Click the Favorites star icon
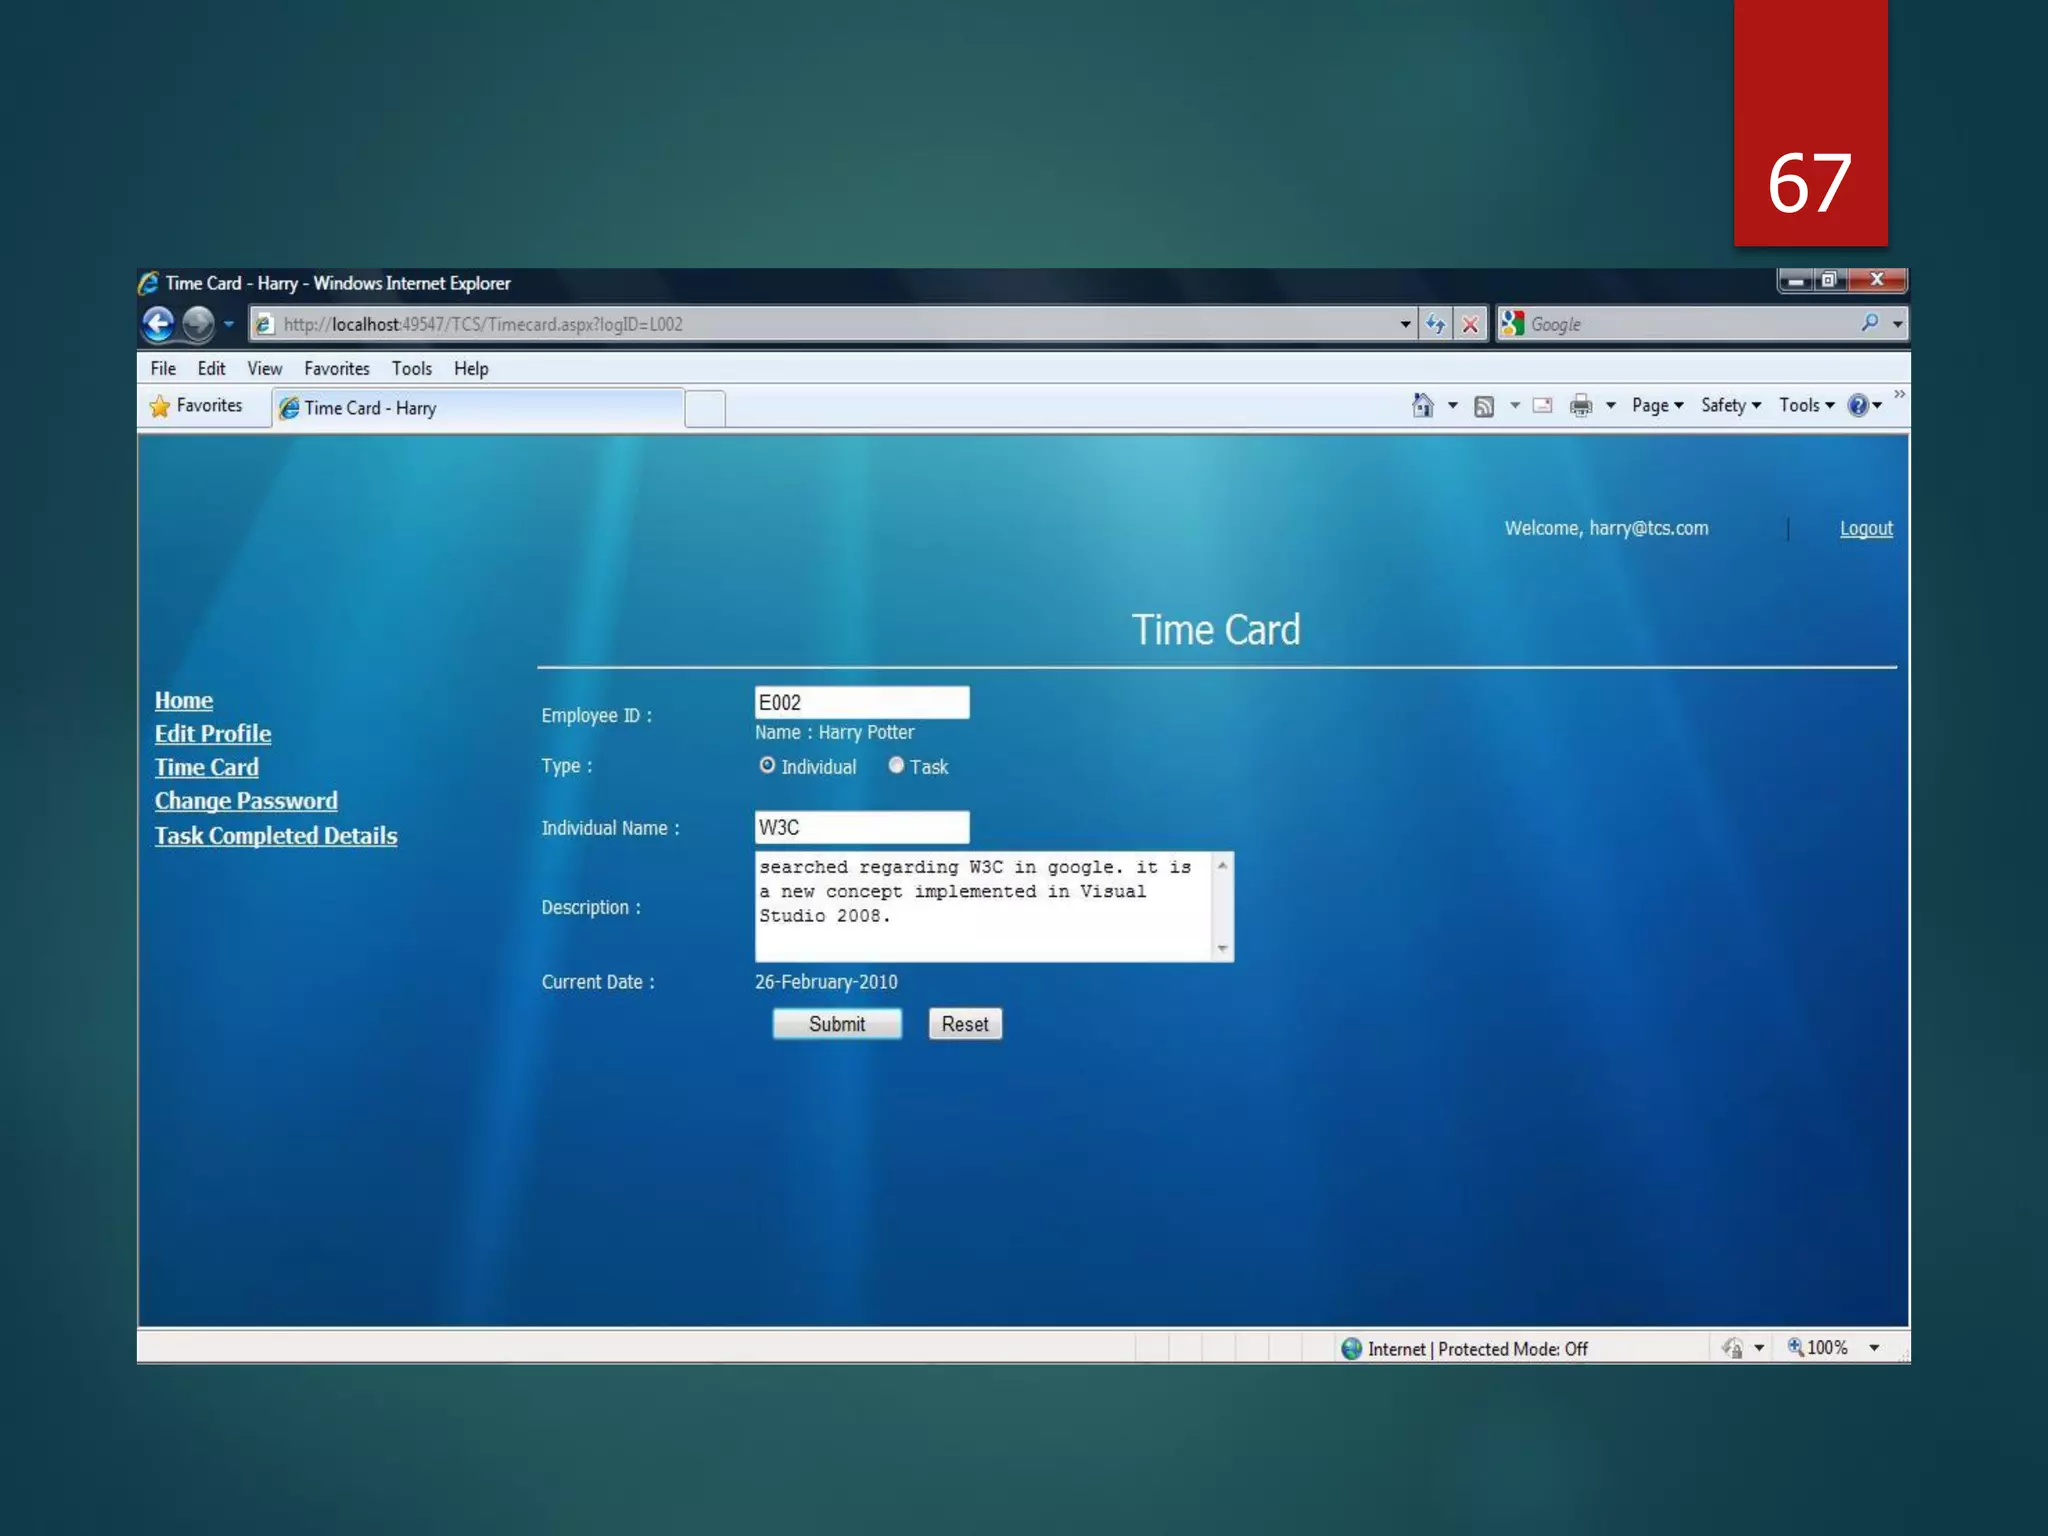Image resolution: width=2048 pixels, height=1536 pixels. coord(160,406)
